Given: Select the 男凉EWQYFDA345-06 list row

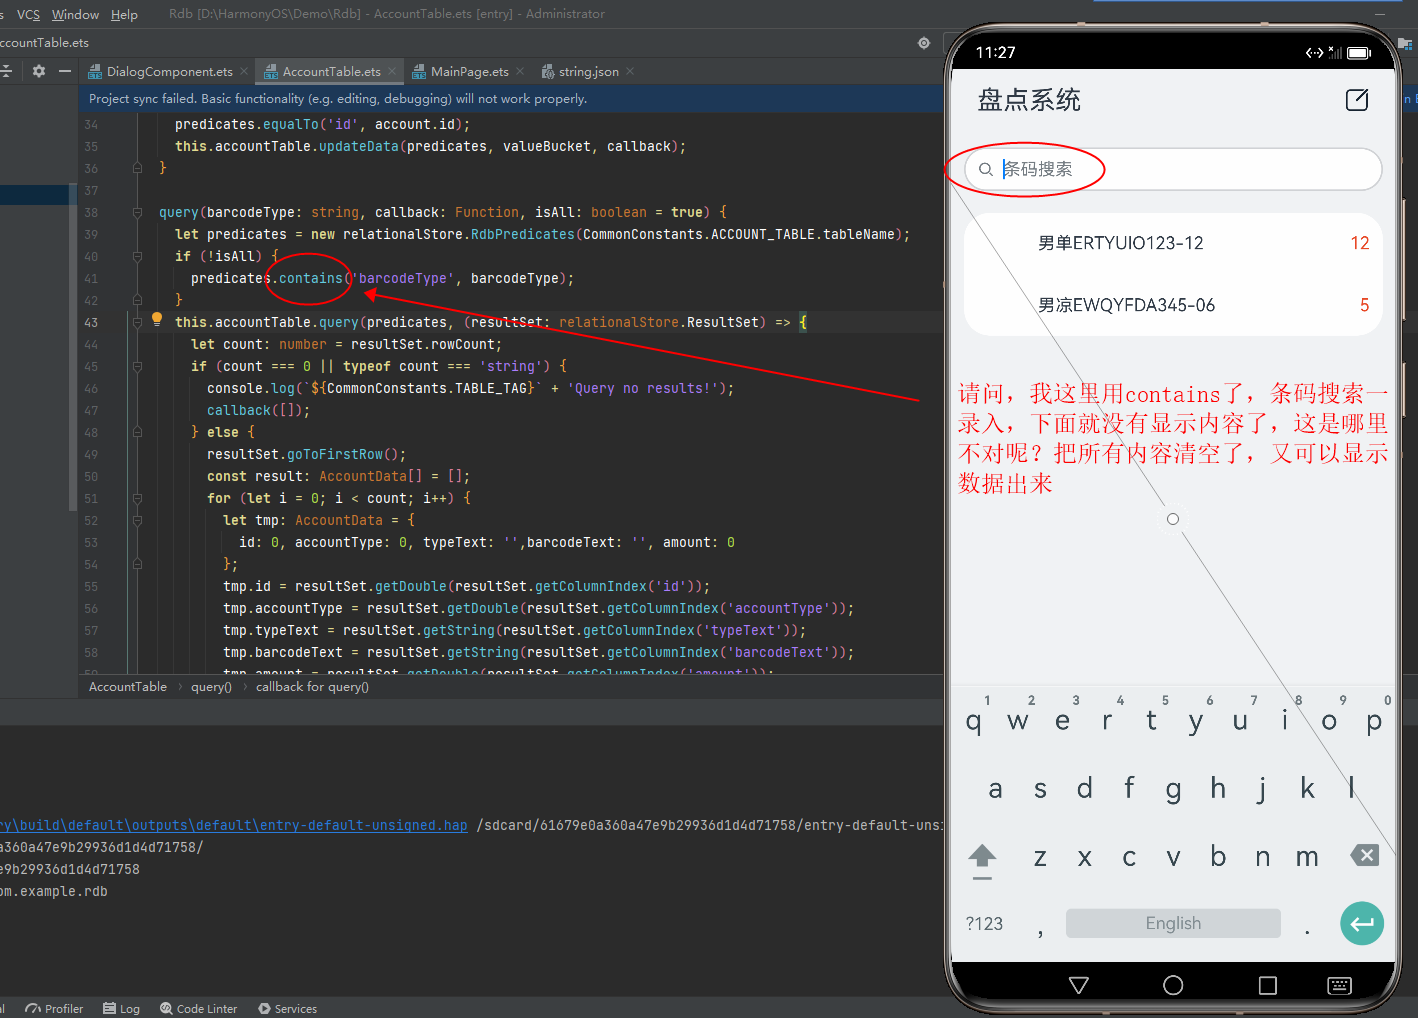Looking at the screenshot, I should (1173, 305).
